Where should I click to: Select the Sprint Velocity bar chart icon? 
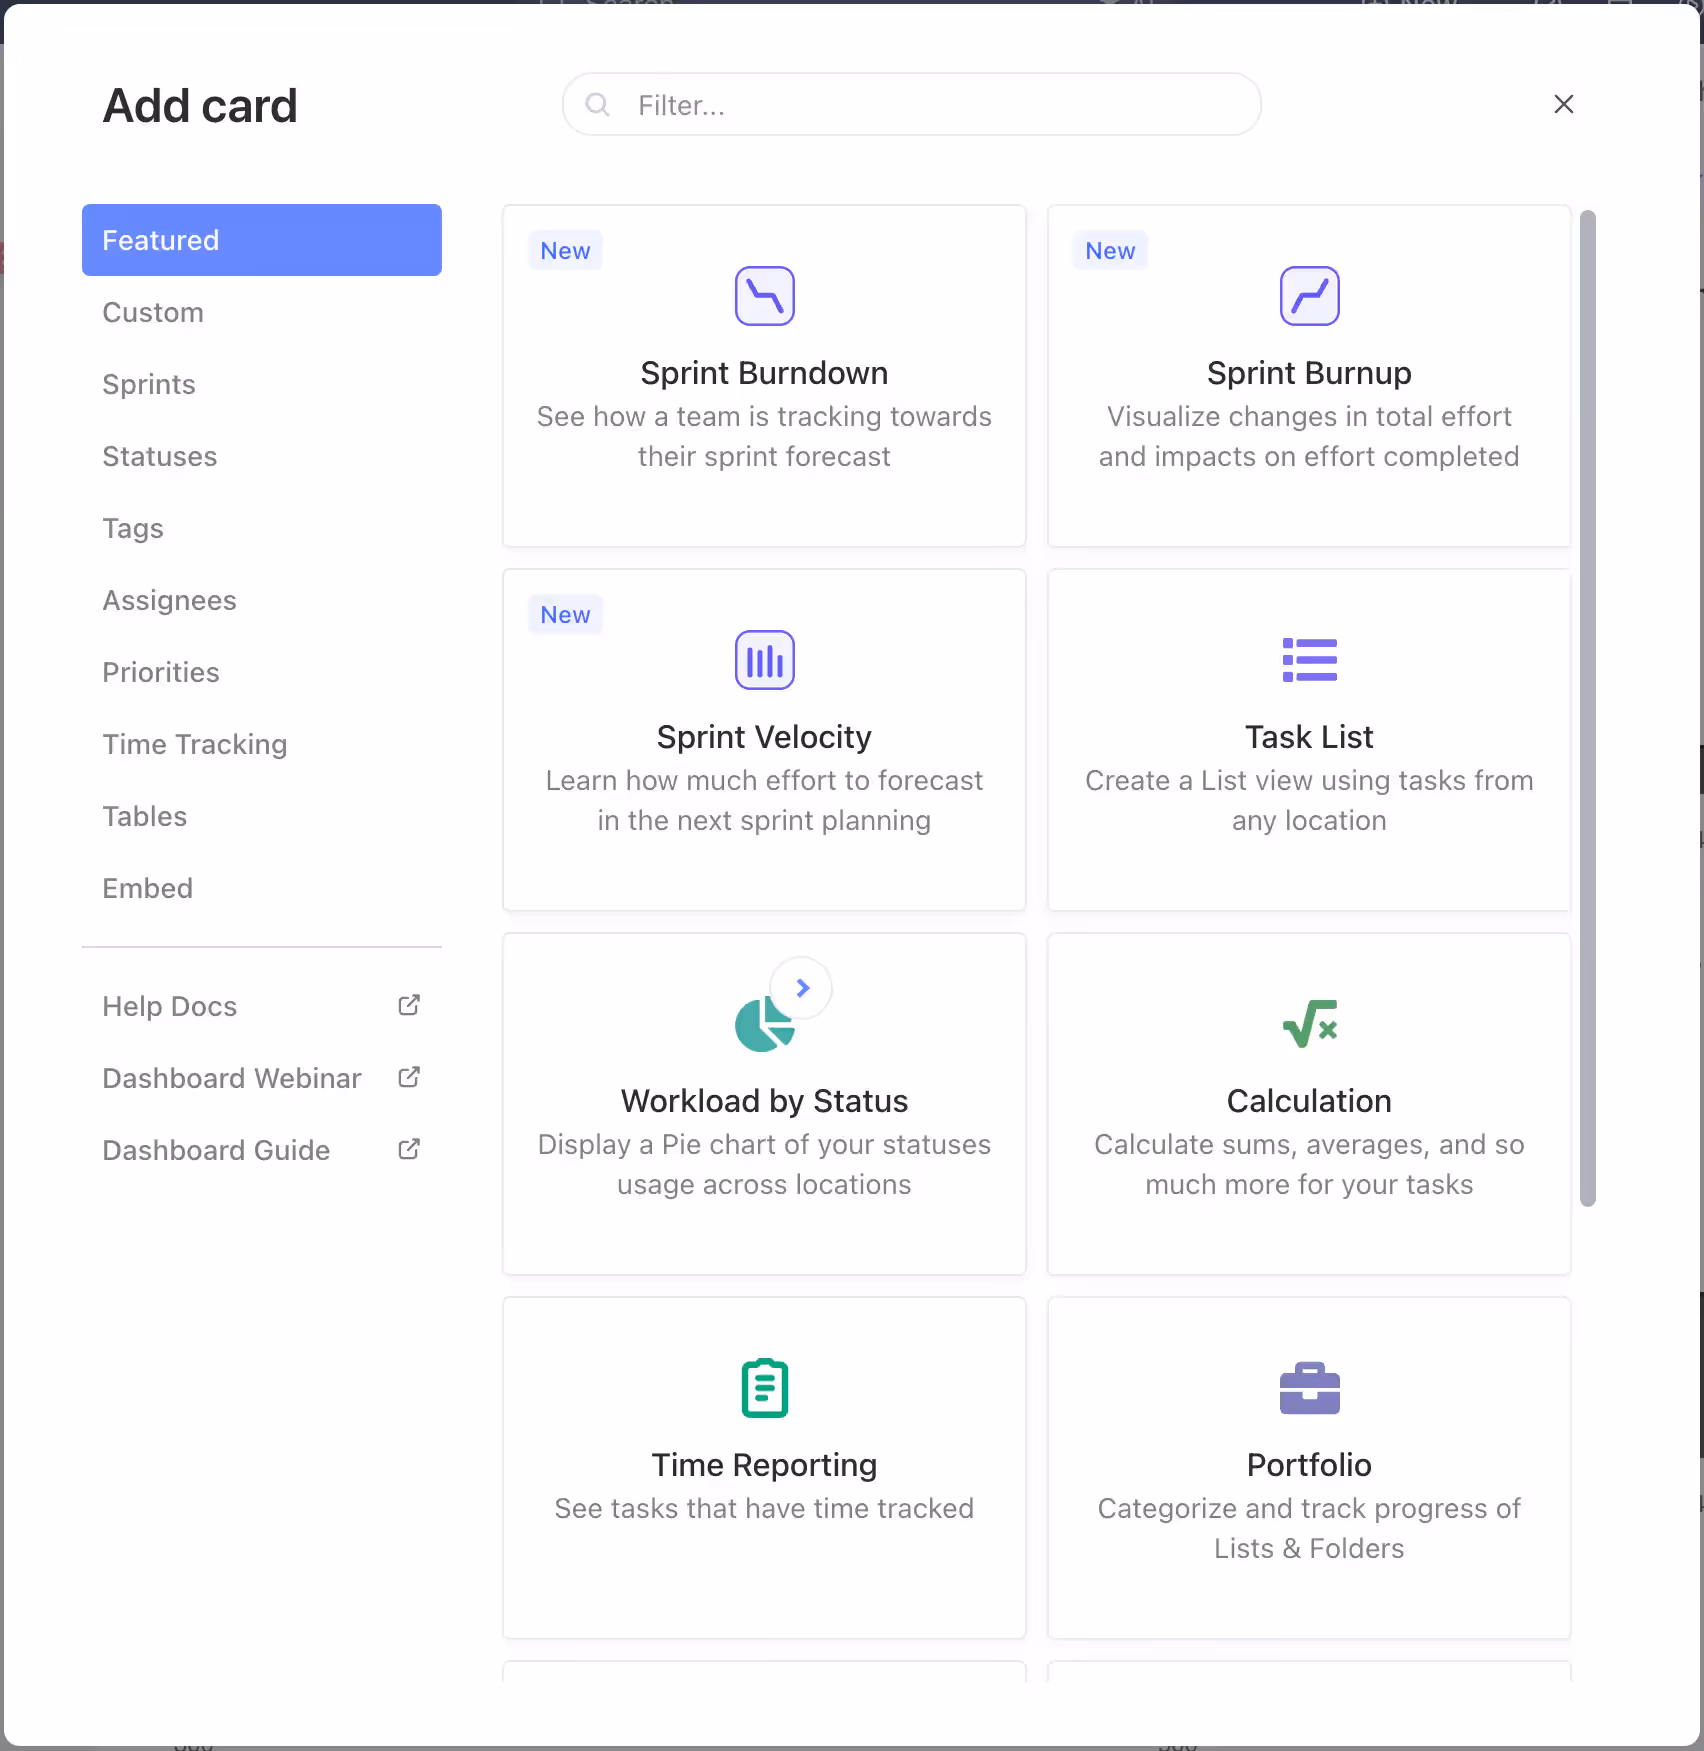pyautogui.click(x=764, y=659)
